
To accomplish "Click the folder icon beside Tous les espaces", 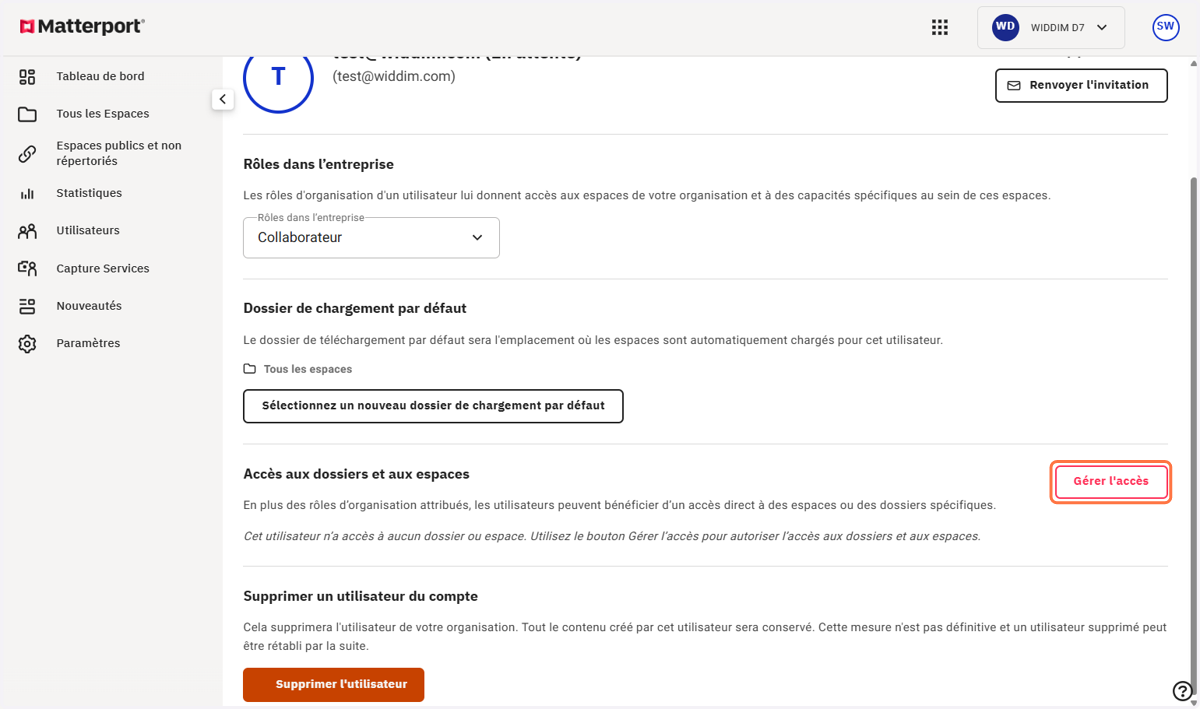I will pos(250,369).
